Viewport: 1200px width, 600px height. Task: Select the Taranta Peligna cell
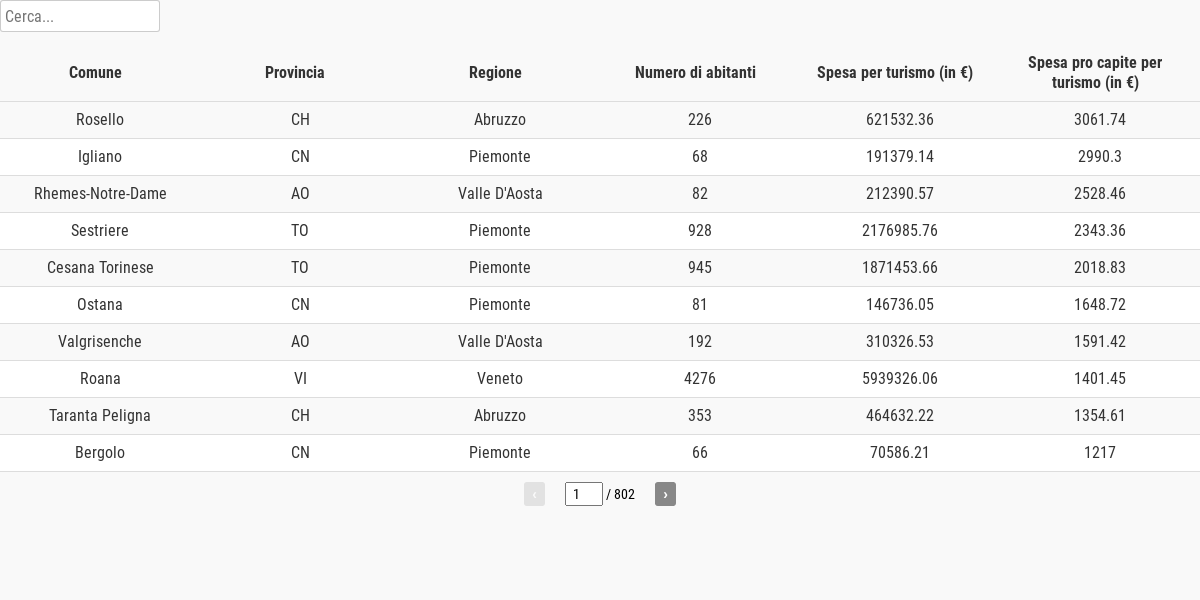pyautogui.click(x=100, y=416)
